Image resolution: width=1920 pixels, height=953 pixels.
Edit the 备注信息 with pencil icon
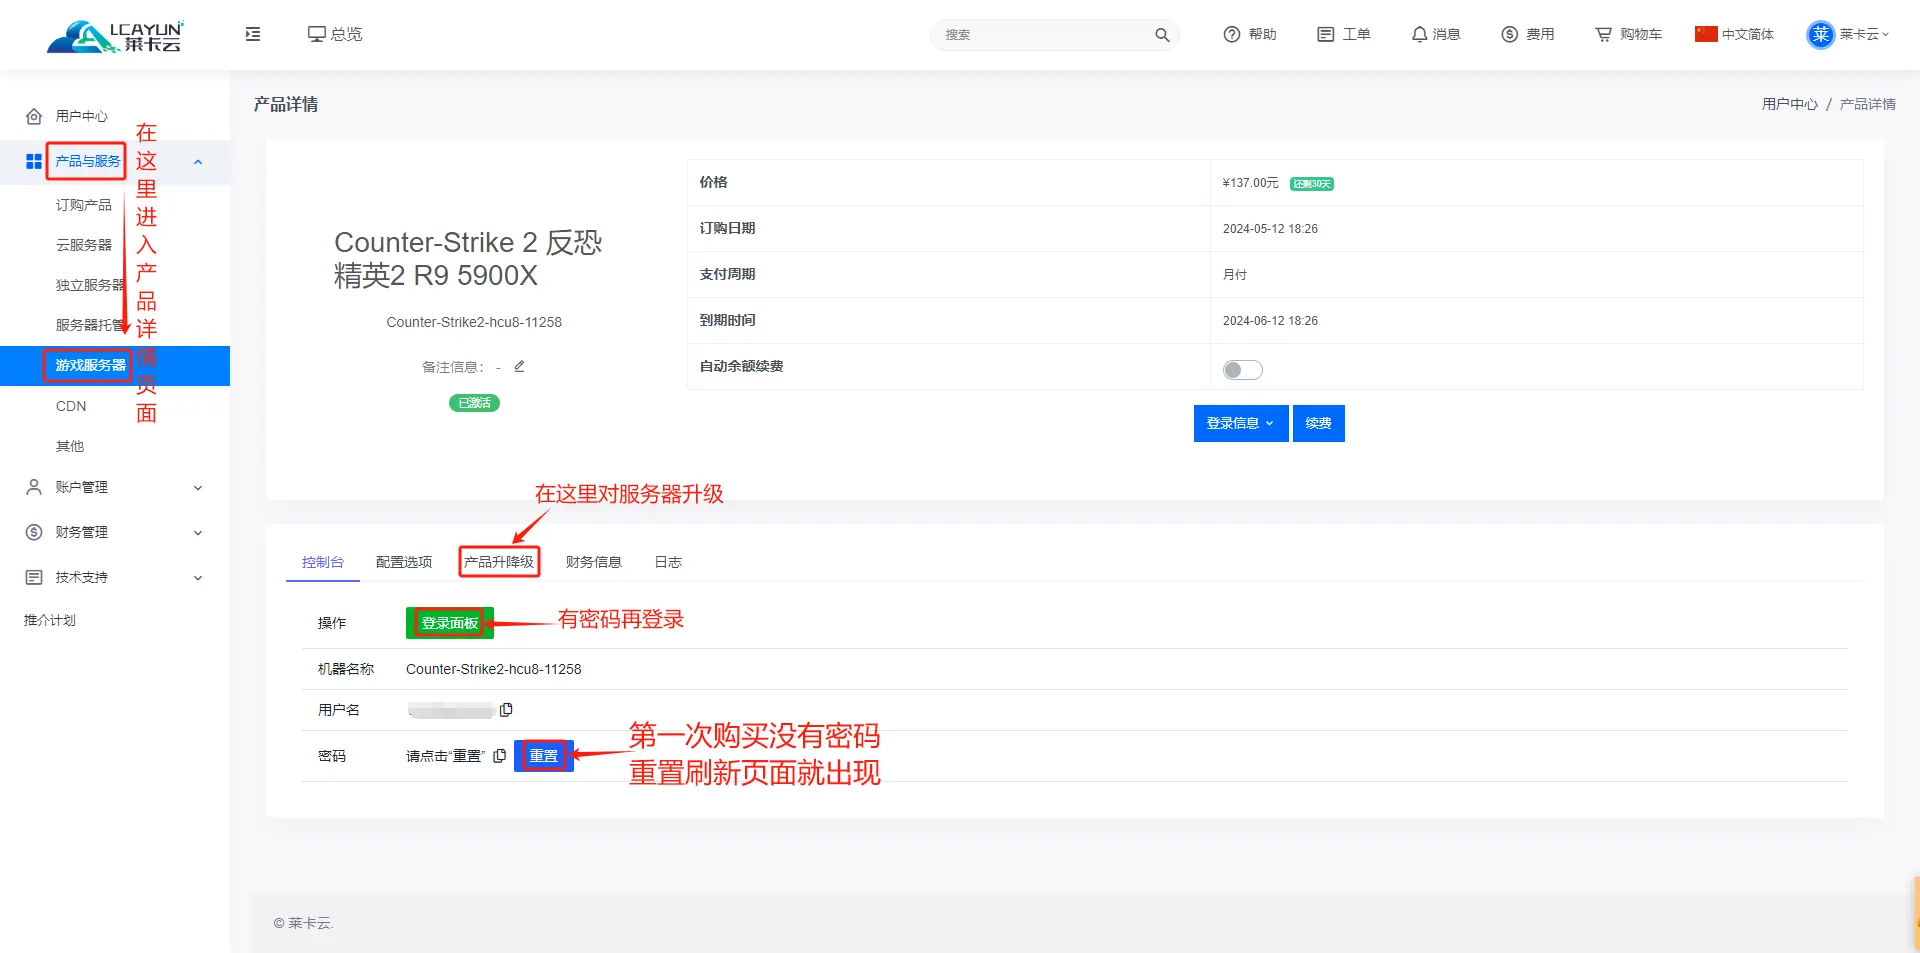tap(519, 366)
